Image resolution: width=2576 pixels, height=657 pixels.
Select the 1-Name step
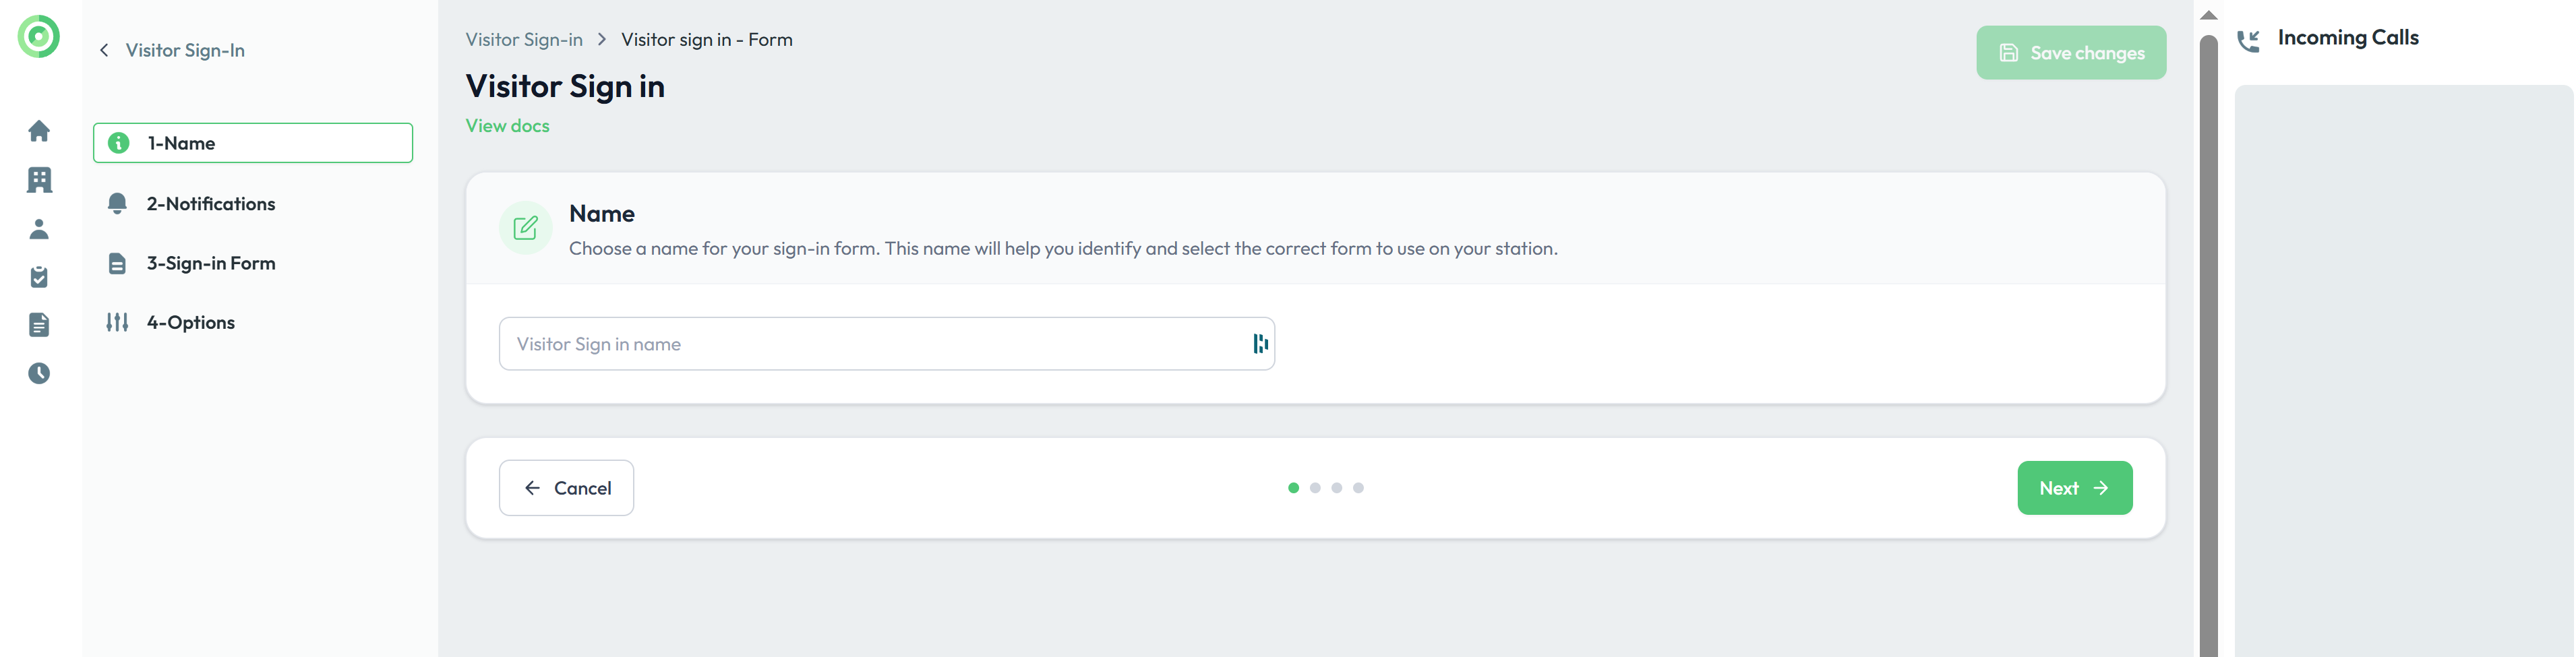(253, 143)
